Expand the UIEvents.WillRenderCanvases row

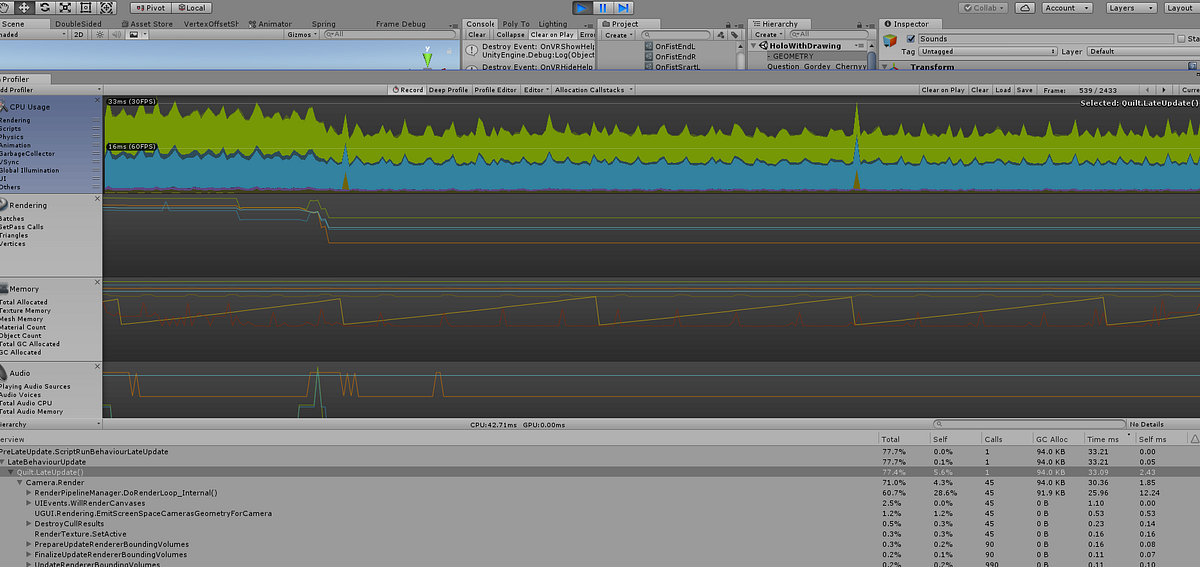29,503
